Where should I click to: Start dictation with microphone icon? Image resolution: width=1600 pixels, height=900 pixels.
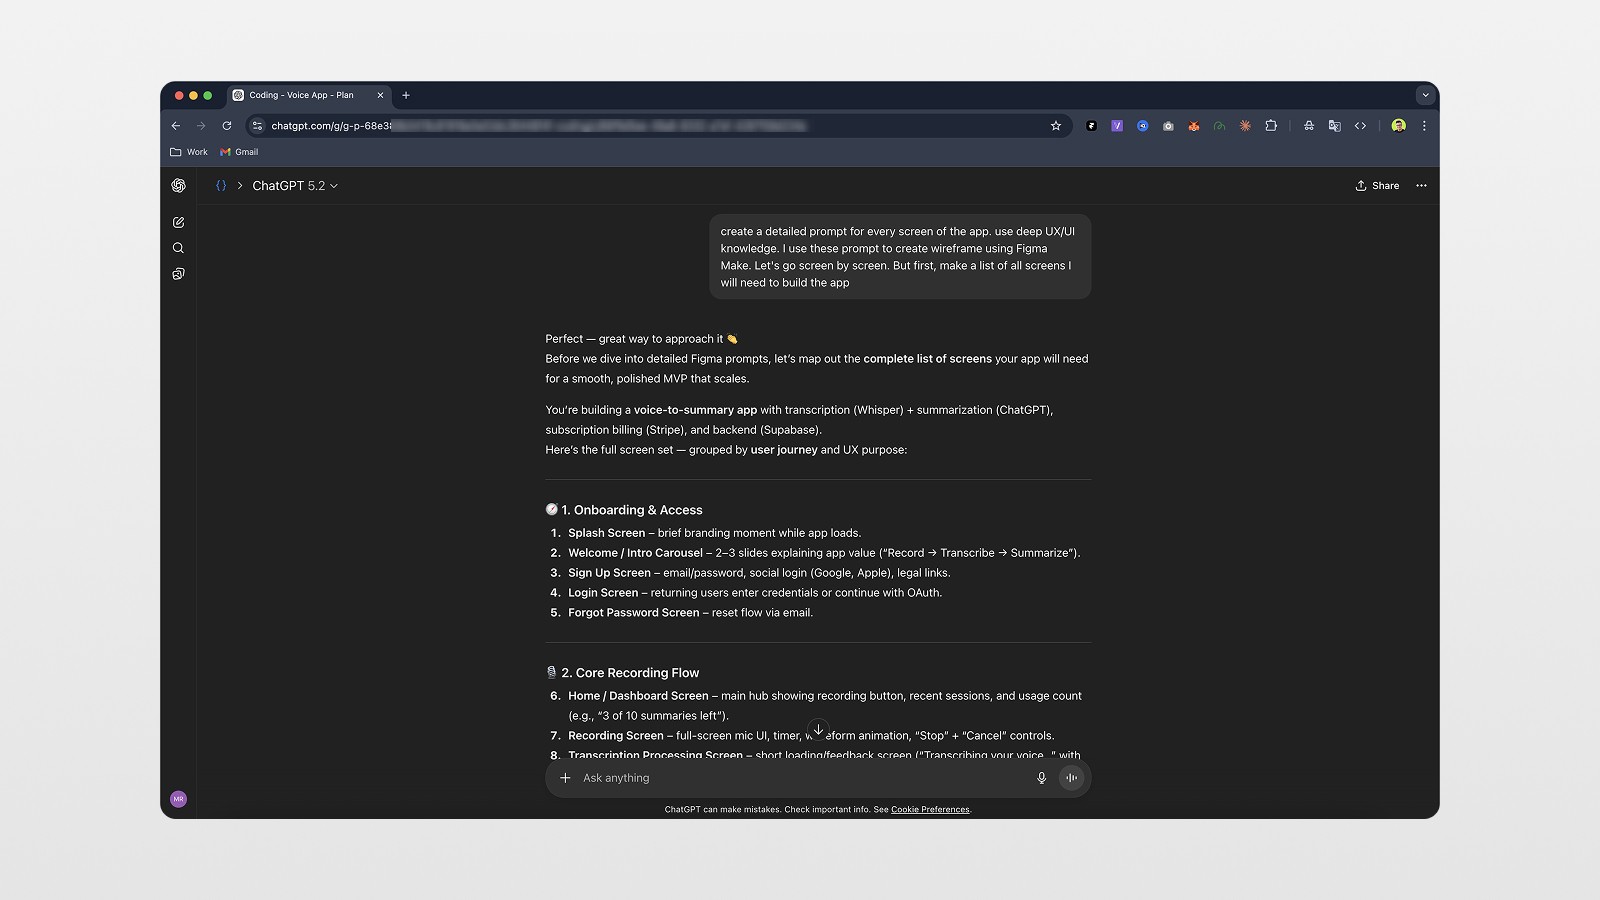[x=1041, y=778]
